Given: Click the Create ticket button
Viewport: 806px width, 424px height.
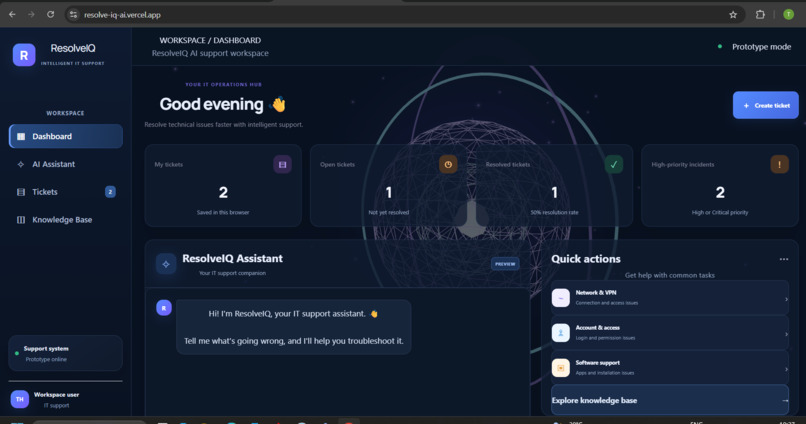Looking at the screenshot, I should 765,105.
